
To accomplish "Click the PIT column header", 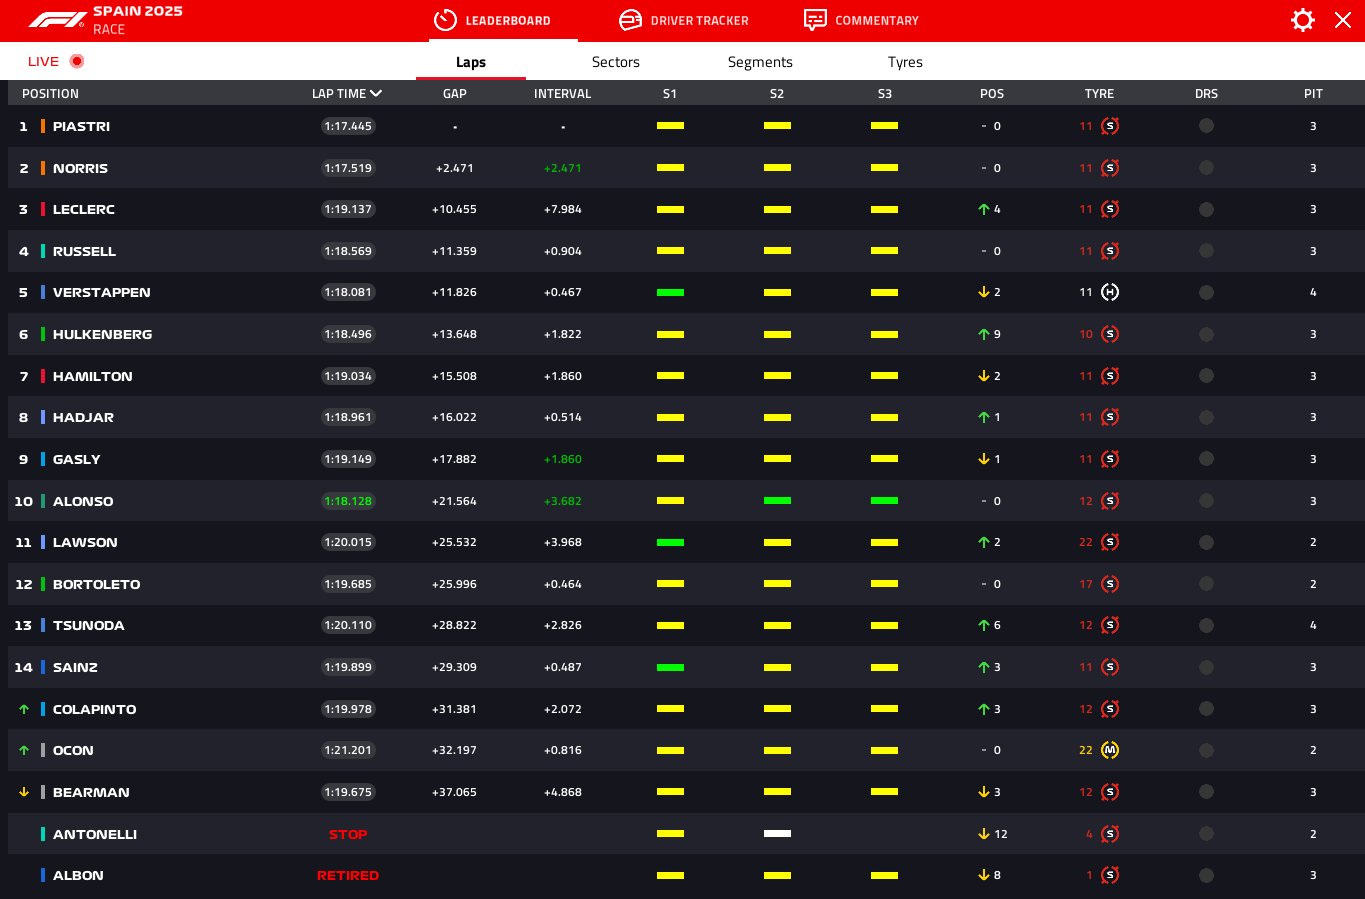I will pos(1313,93).
